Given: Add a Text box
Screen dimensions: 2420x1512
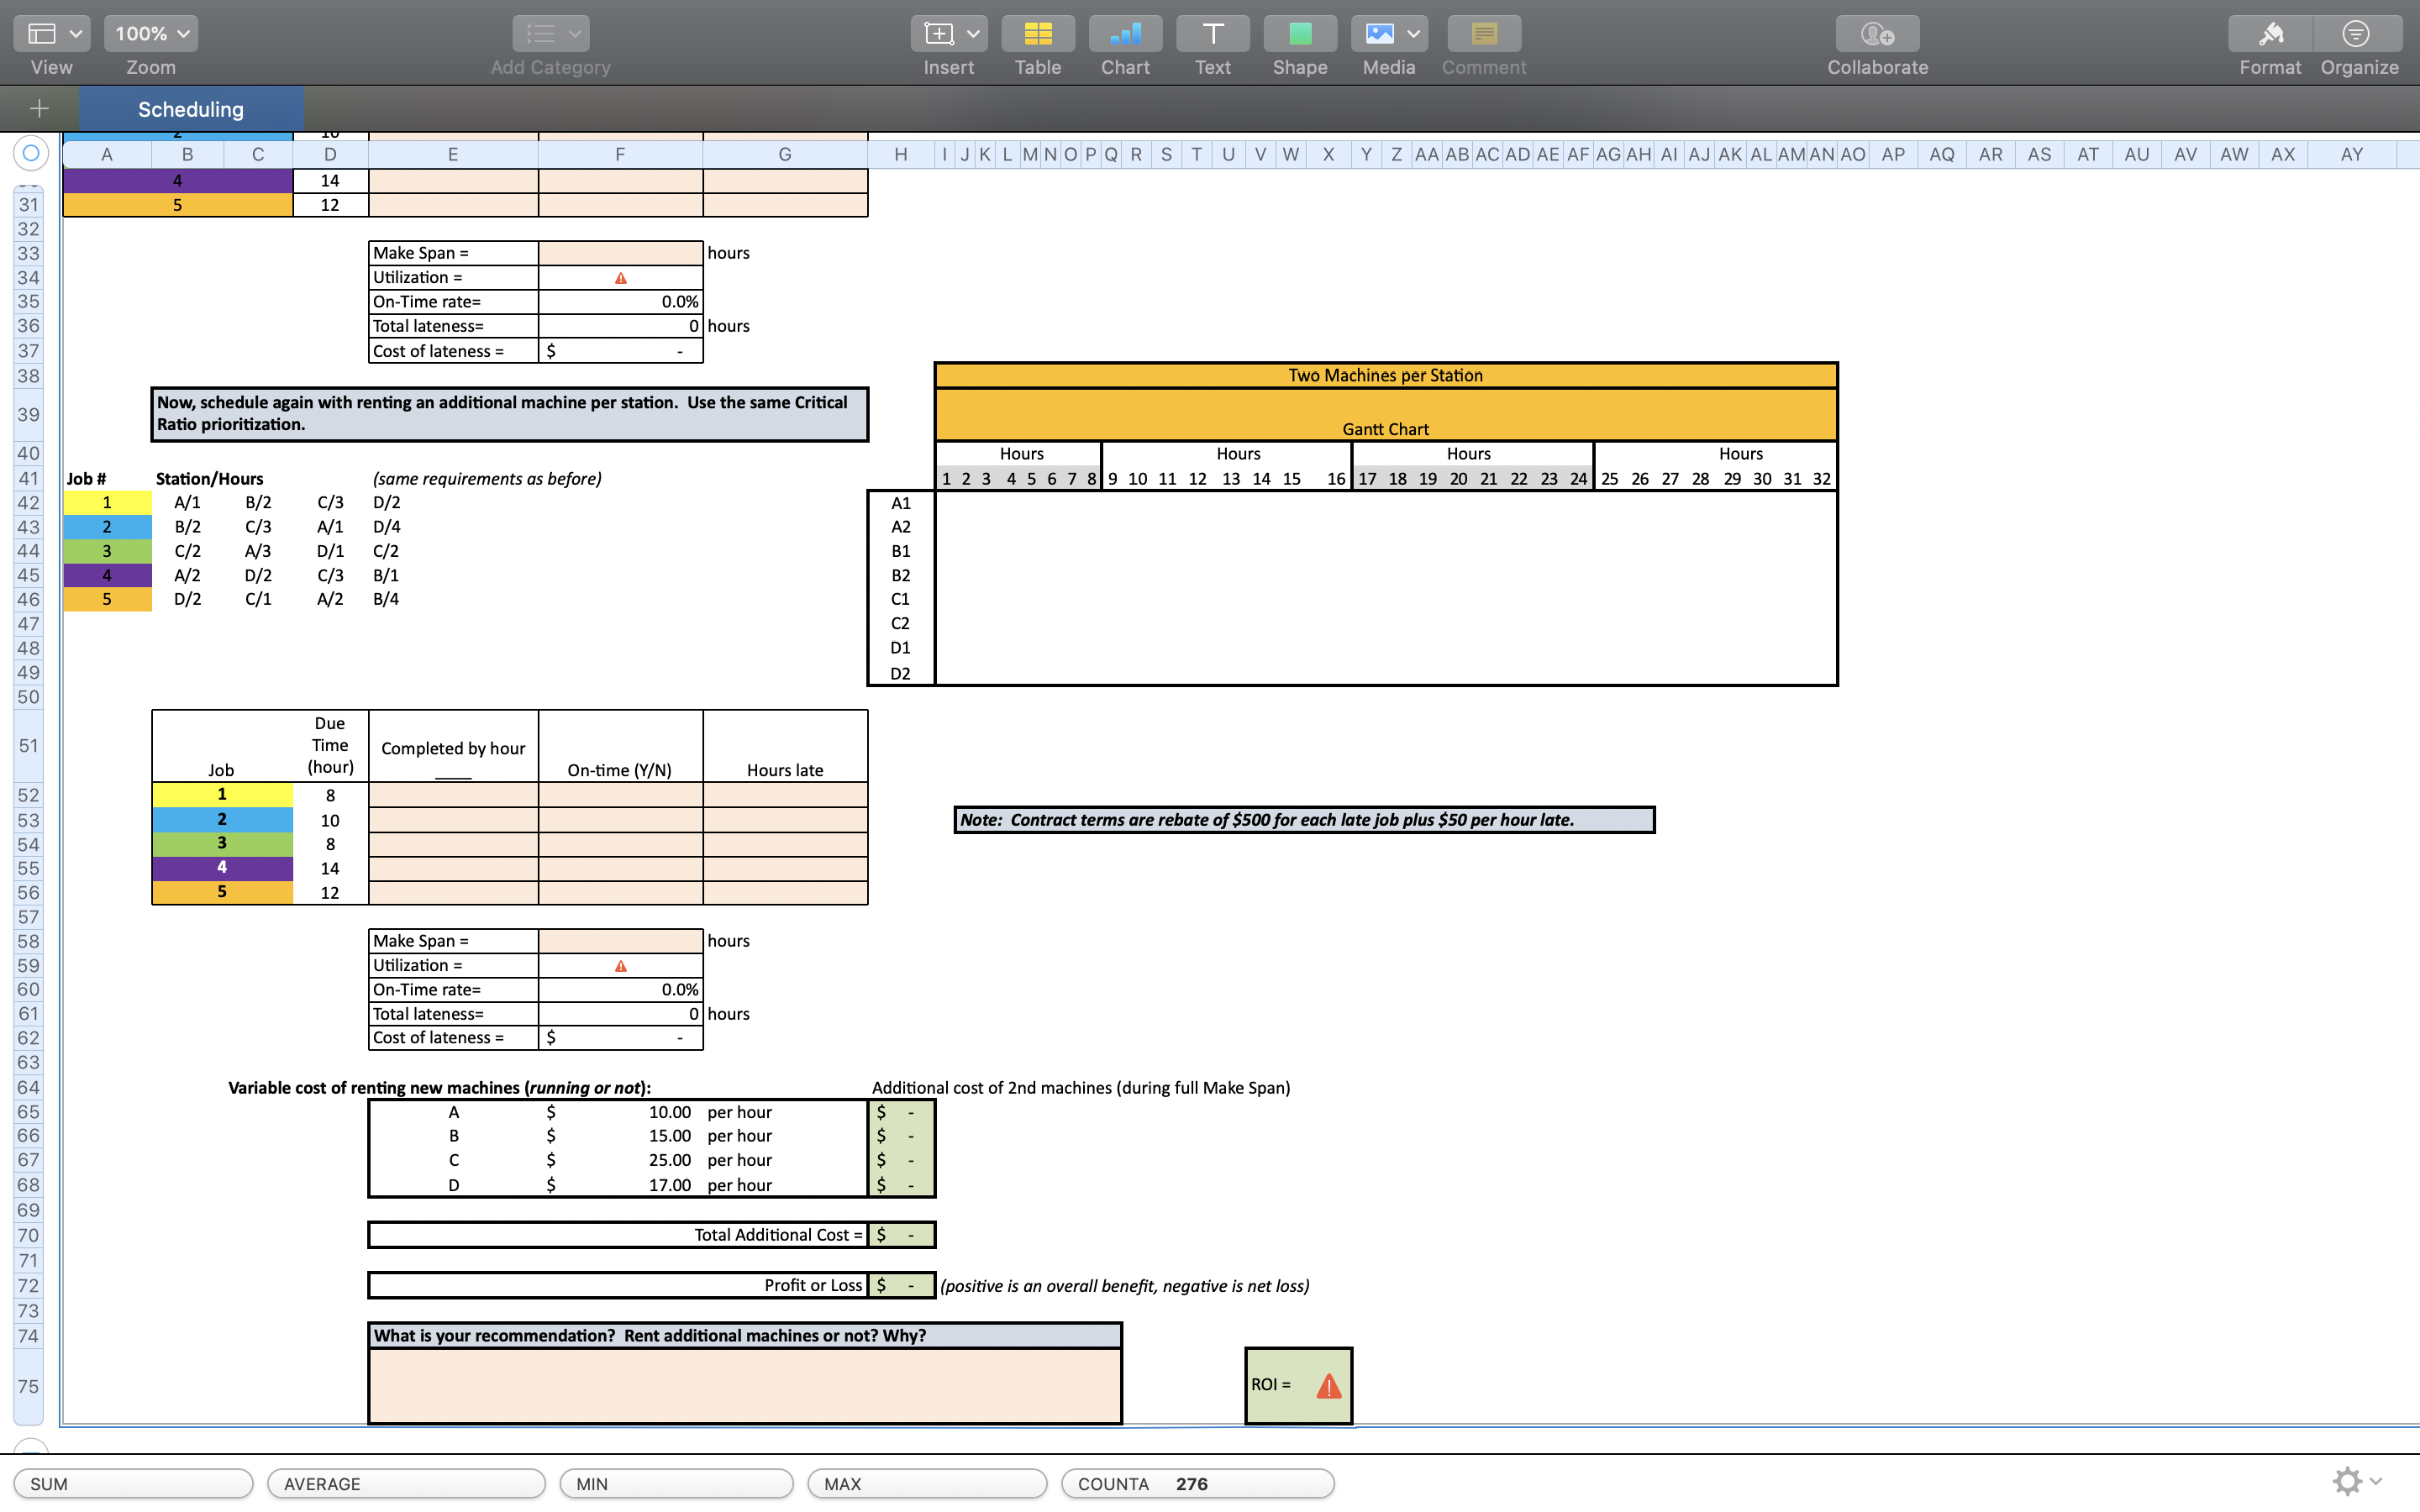Looking at the screenshot, I should (x=1211, y=33).
